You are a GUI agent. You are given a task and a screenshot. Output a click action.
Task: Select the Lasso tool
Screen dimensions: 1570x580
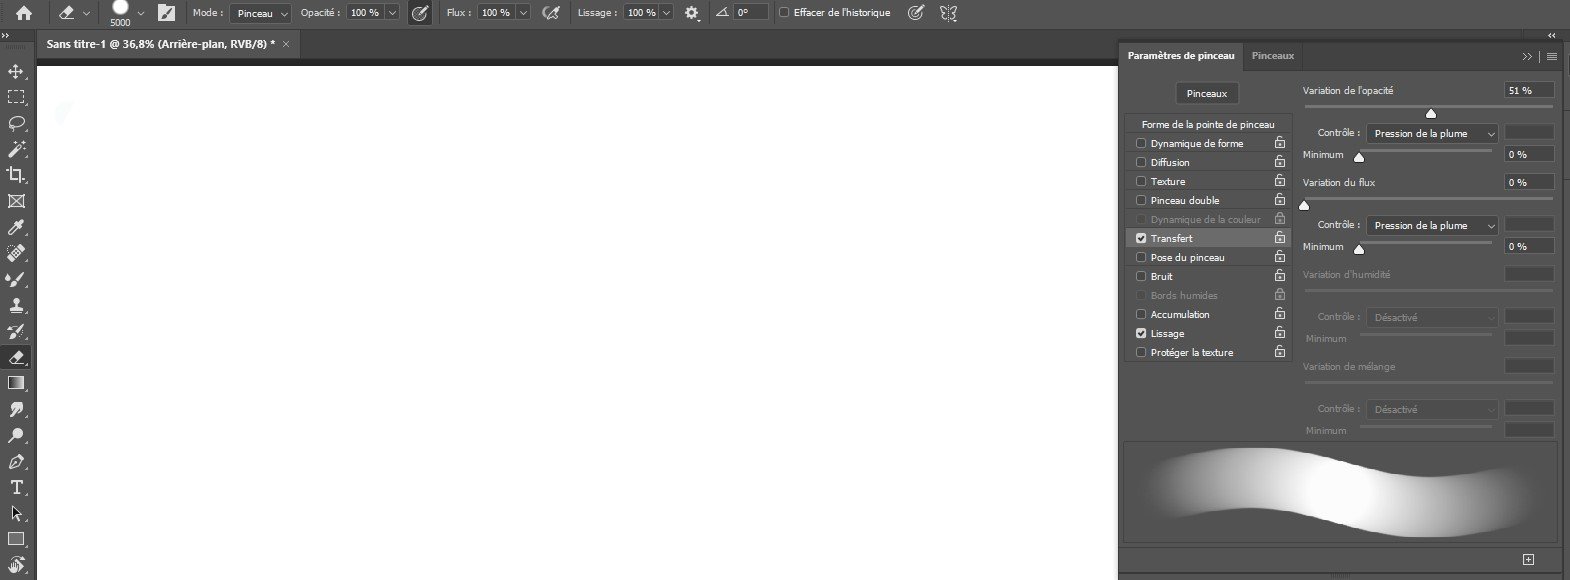click(16, 123)
